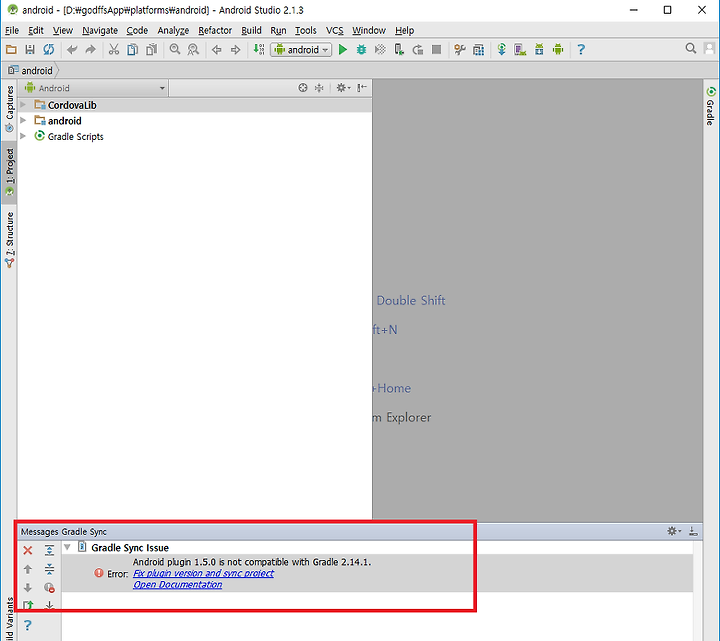Viewport: 720px width, 641px height.
Task: Open the Tools menu
Action: pyautogui.click(x=305, y=30)
